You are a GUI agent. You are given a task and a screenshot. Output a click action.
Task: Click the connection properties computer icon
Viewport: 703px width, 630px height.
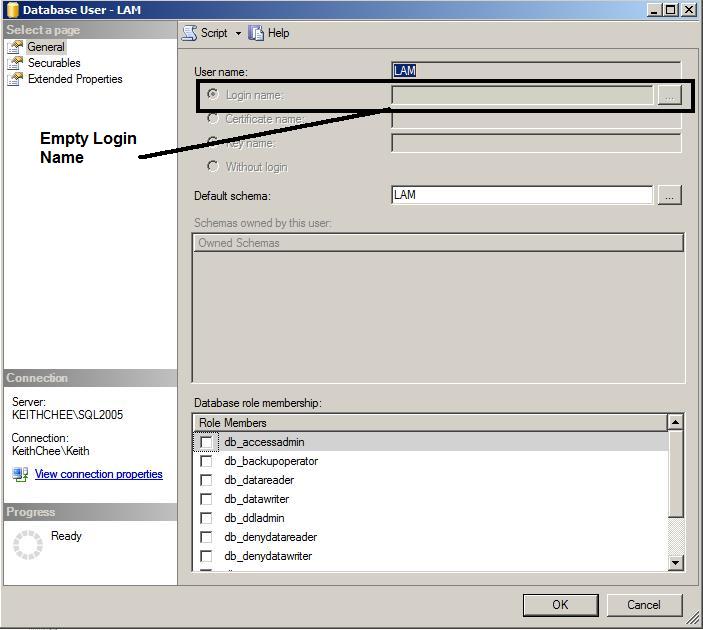click(20, 474)
